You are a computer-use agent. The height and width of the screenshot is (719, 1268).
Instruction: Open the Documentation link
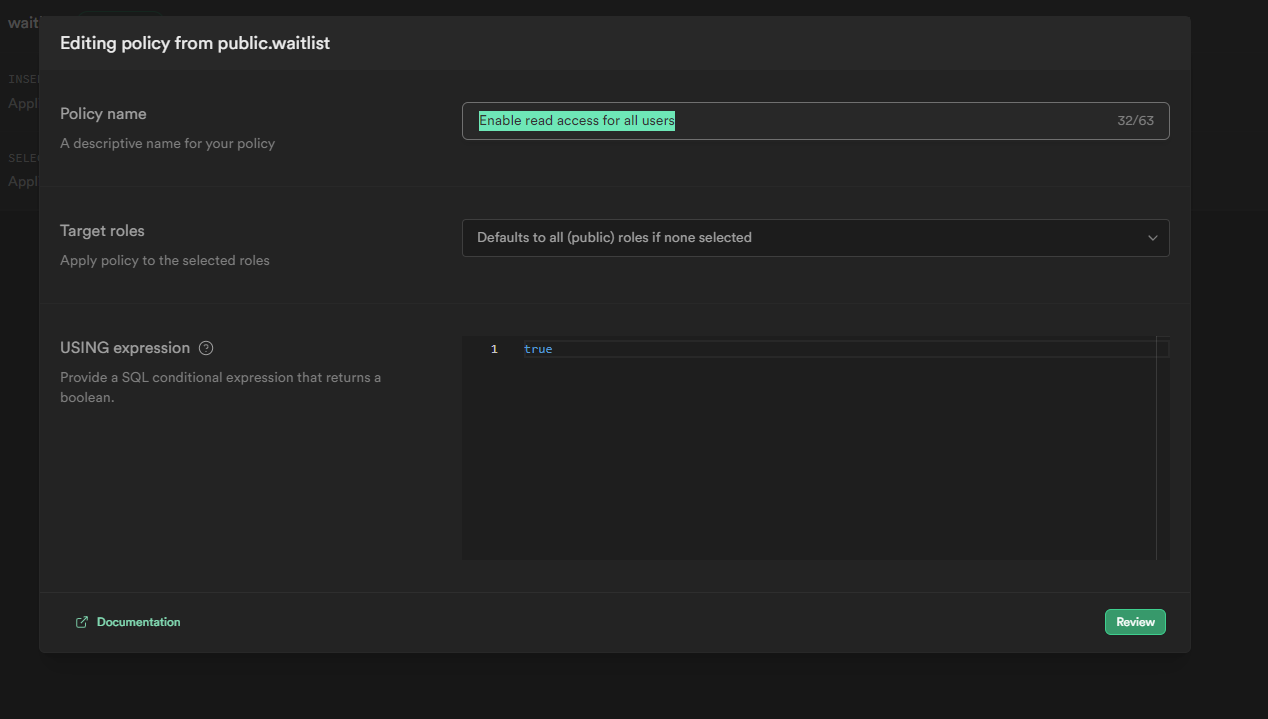[138, 622]
